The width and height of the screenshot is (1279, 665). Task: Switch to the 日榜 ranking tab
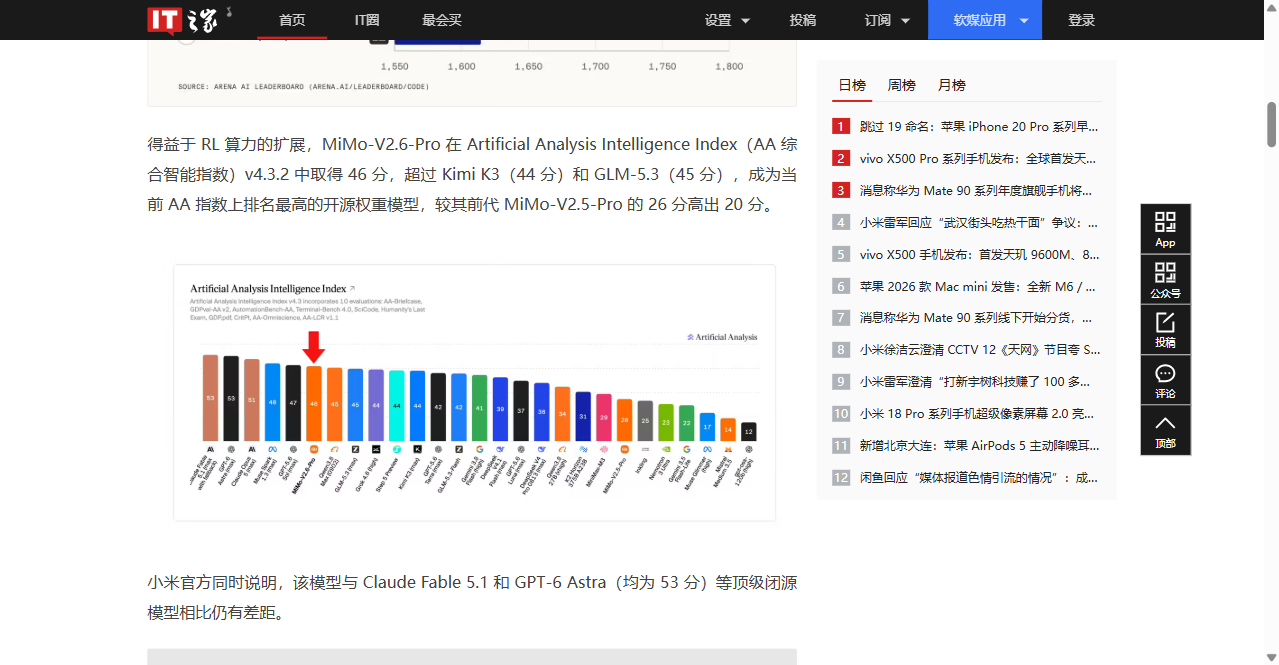[852, 85]
